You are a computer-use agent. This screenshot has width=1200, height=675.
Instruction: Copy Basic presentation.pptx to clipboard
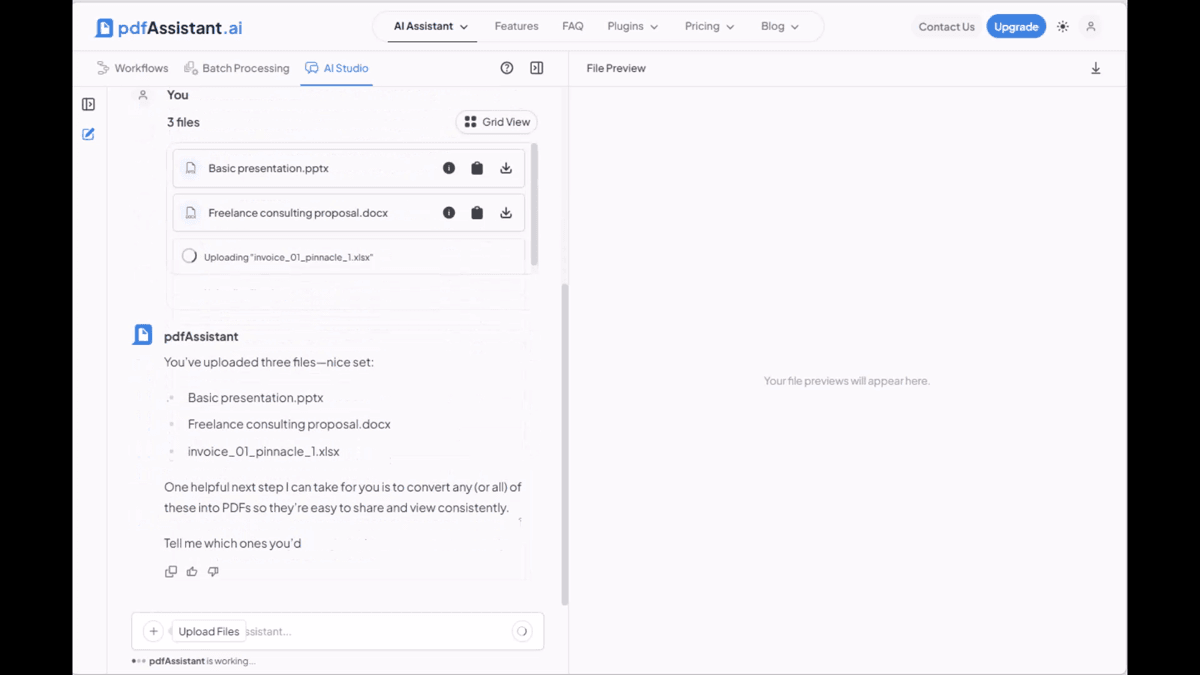pyautogui.click(x=477, y=168)
